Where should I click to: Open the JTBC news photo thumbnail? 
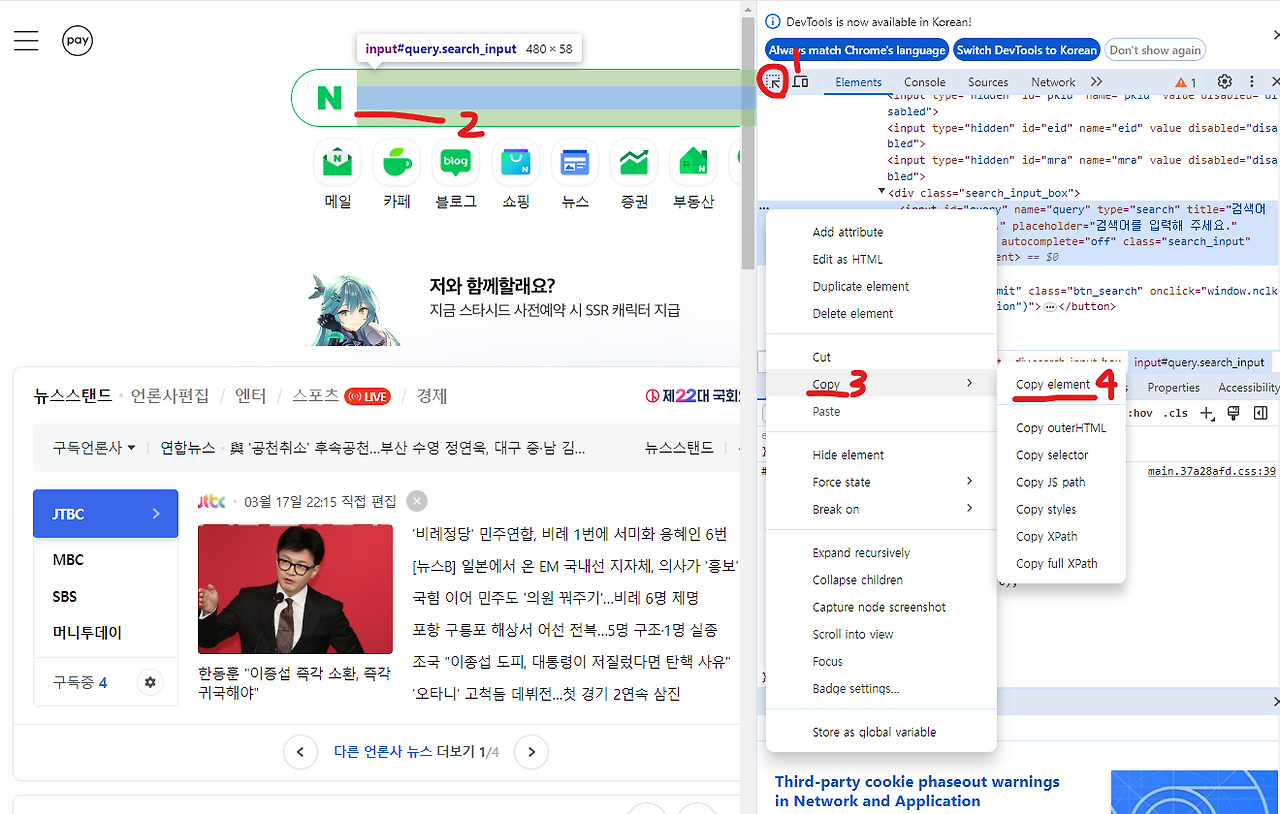tap(295, 589)
